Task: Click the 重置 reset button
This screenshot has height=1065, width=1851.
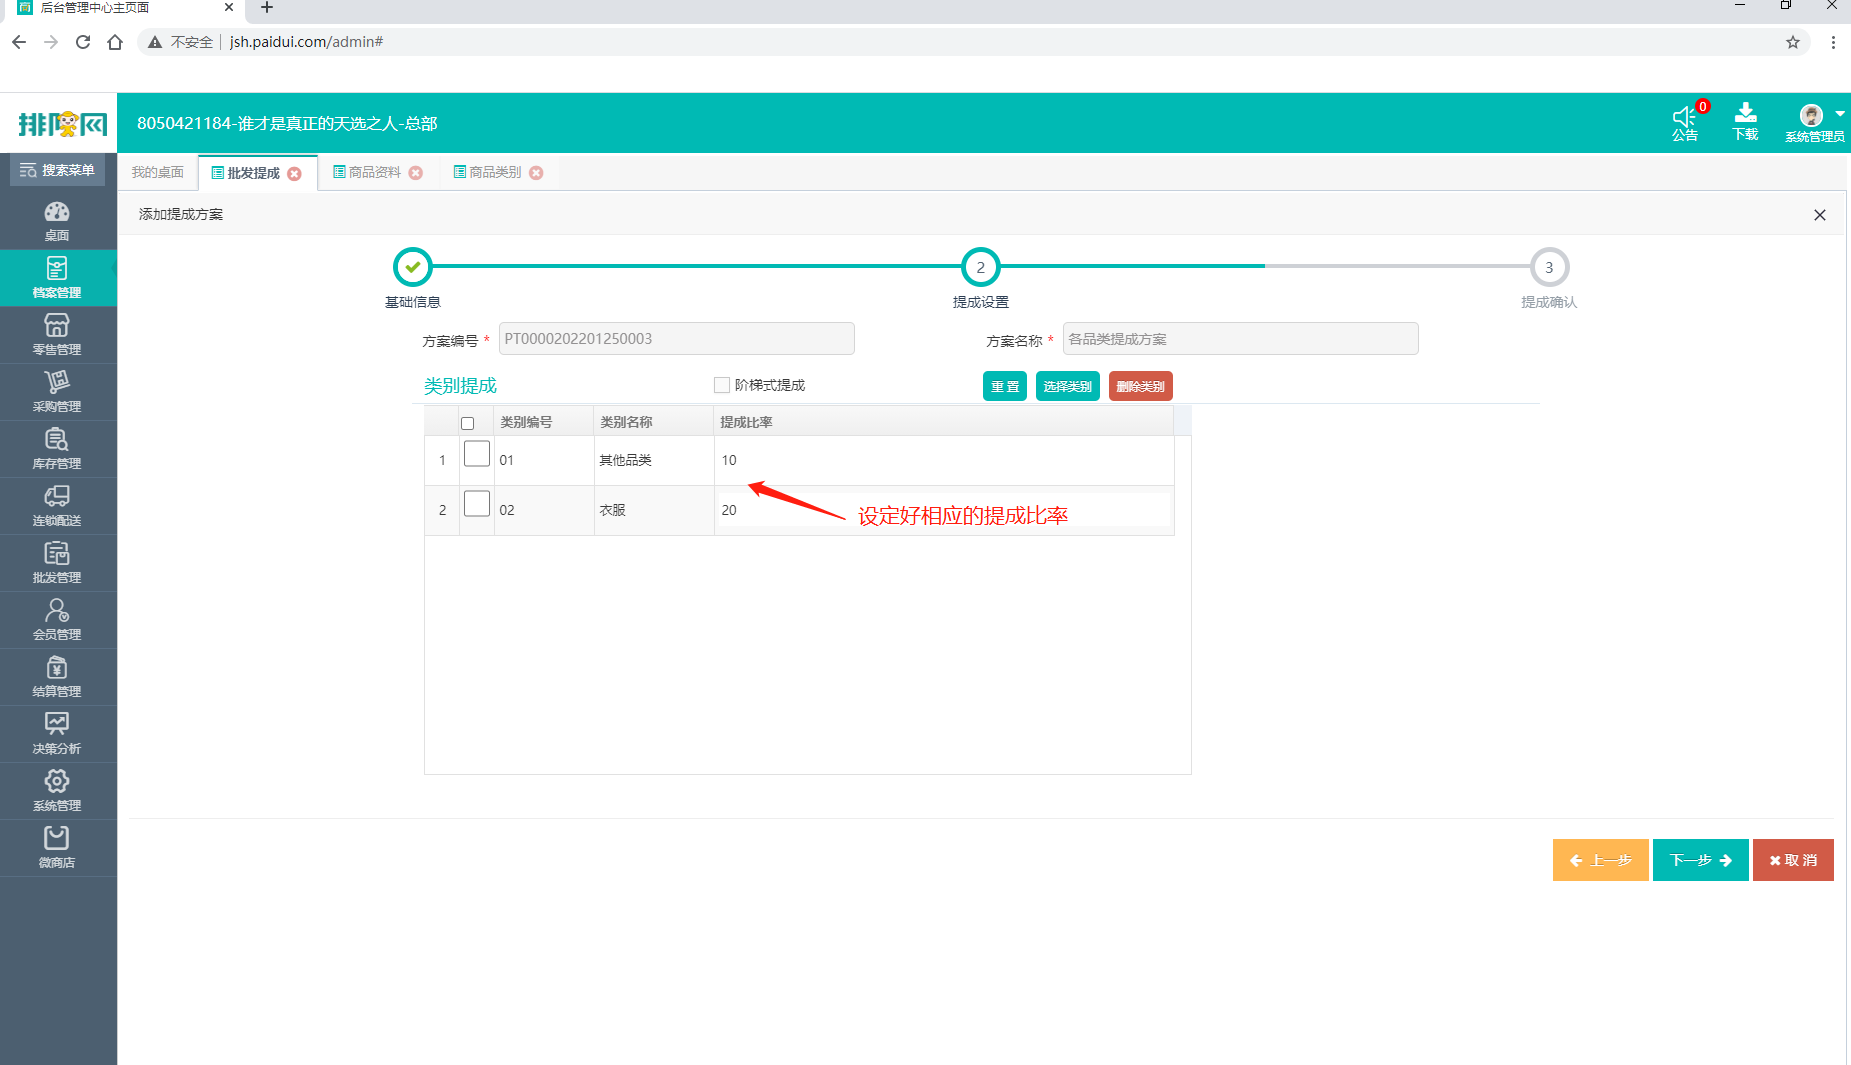Action: click(x=1005, y=386)
